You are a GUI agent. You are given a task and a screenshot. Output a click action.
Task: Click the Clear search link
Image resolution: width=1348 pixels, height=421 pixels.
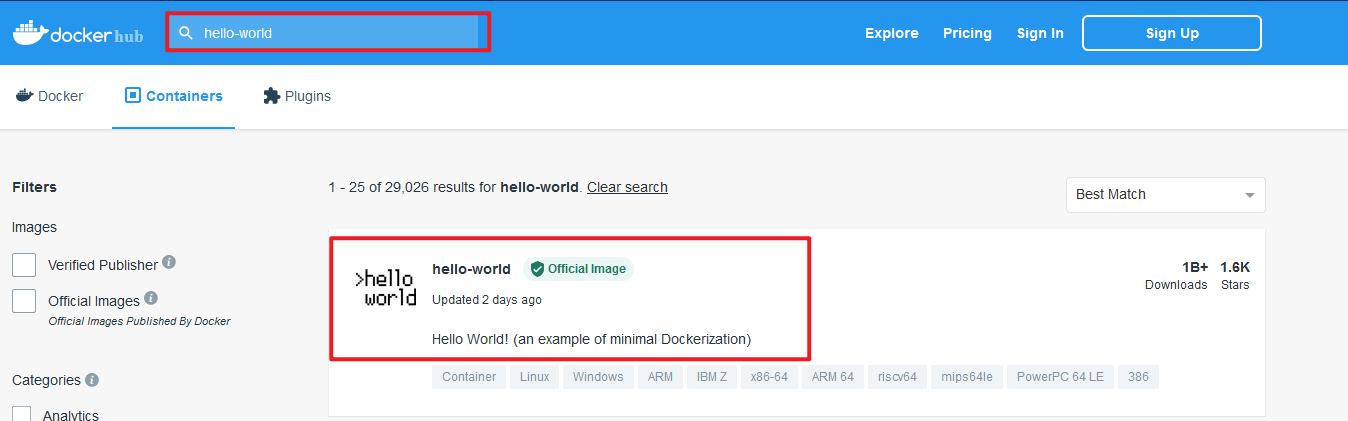click(627, 187)
